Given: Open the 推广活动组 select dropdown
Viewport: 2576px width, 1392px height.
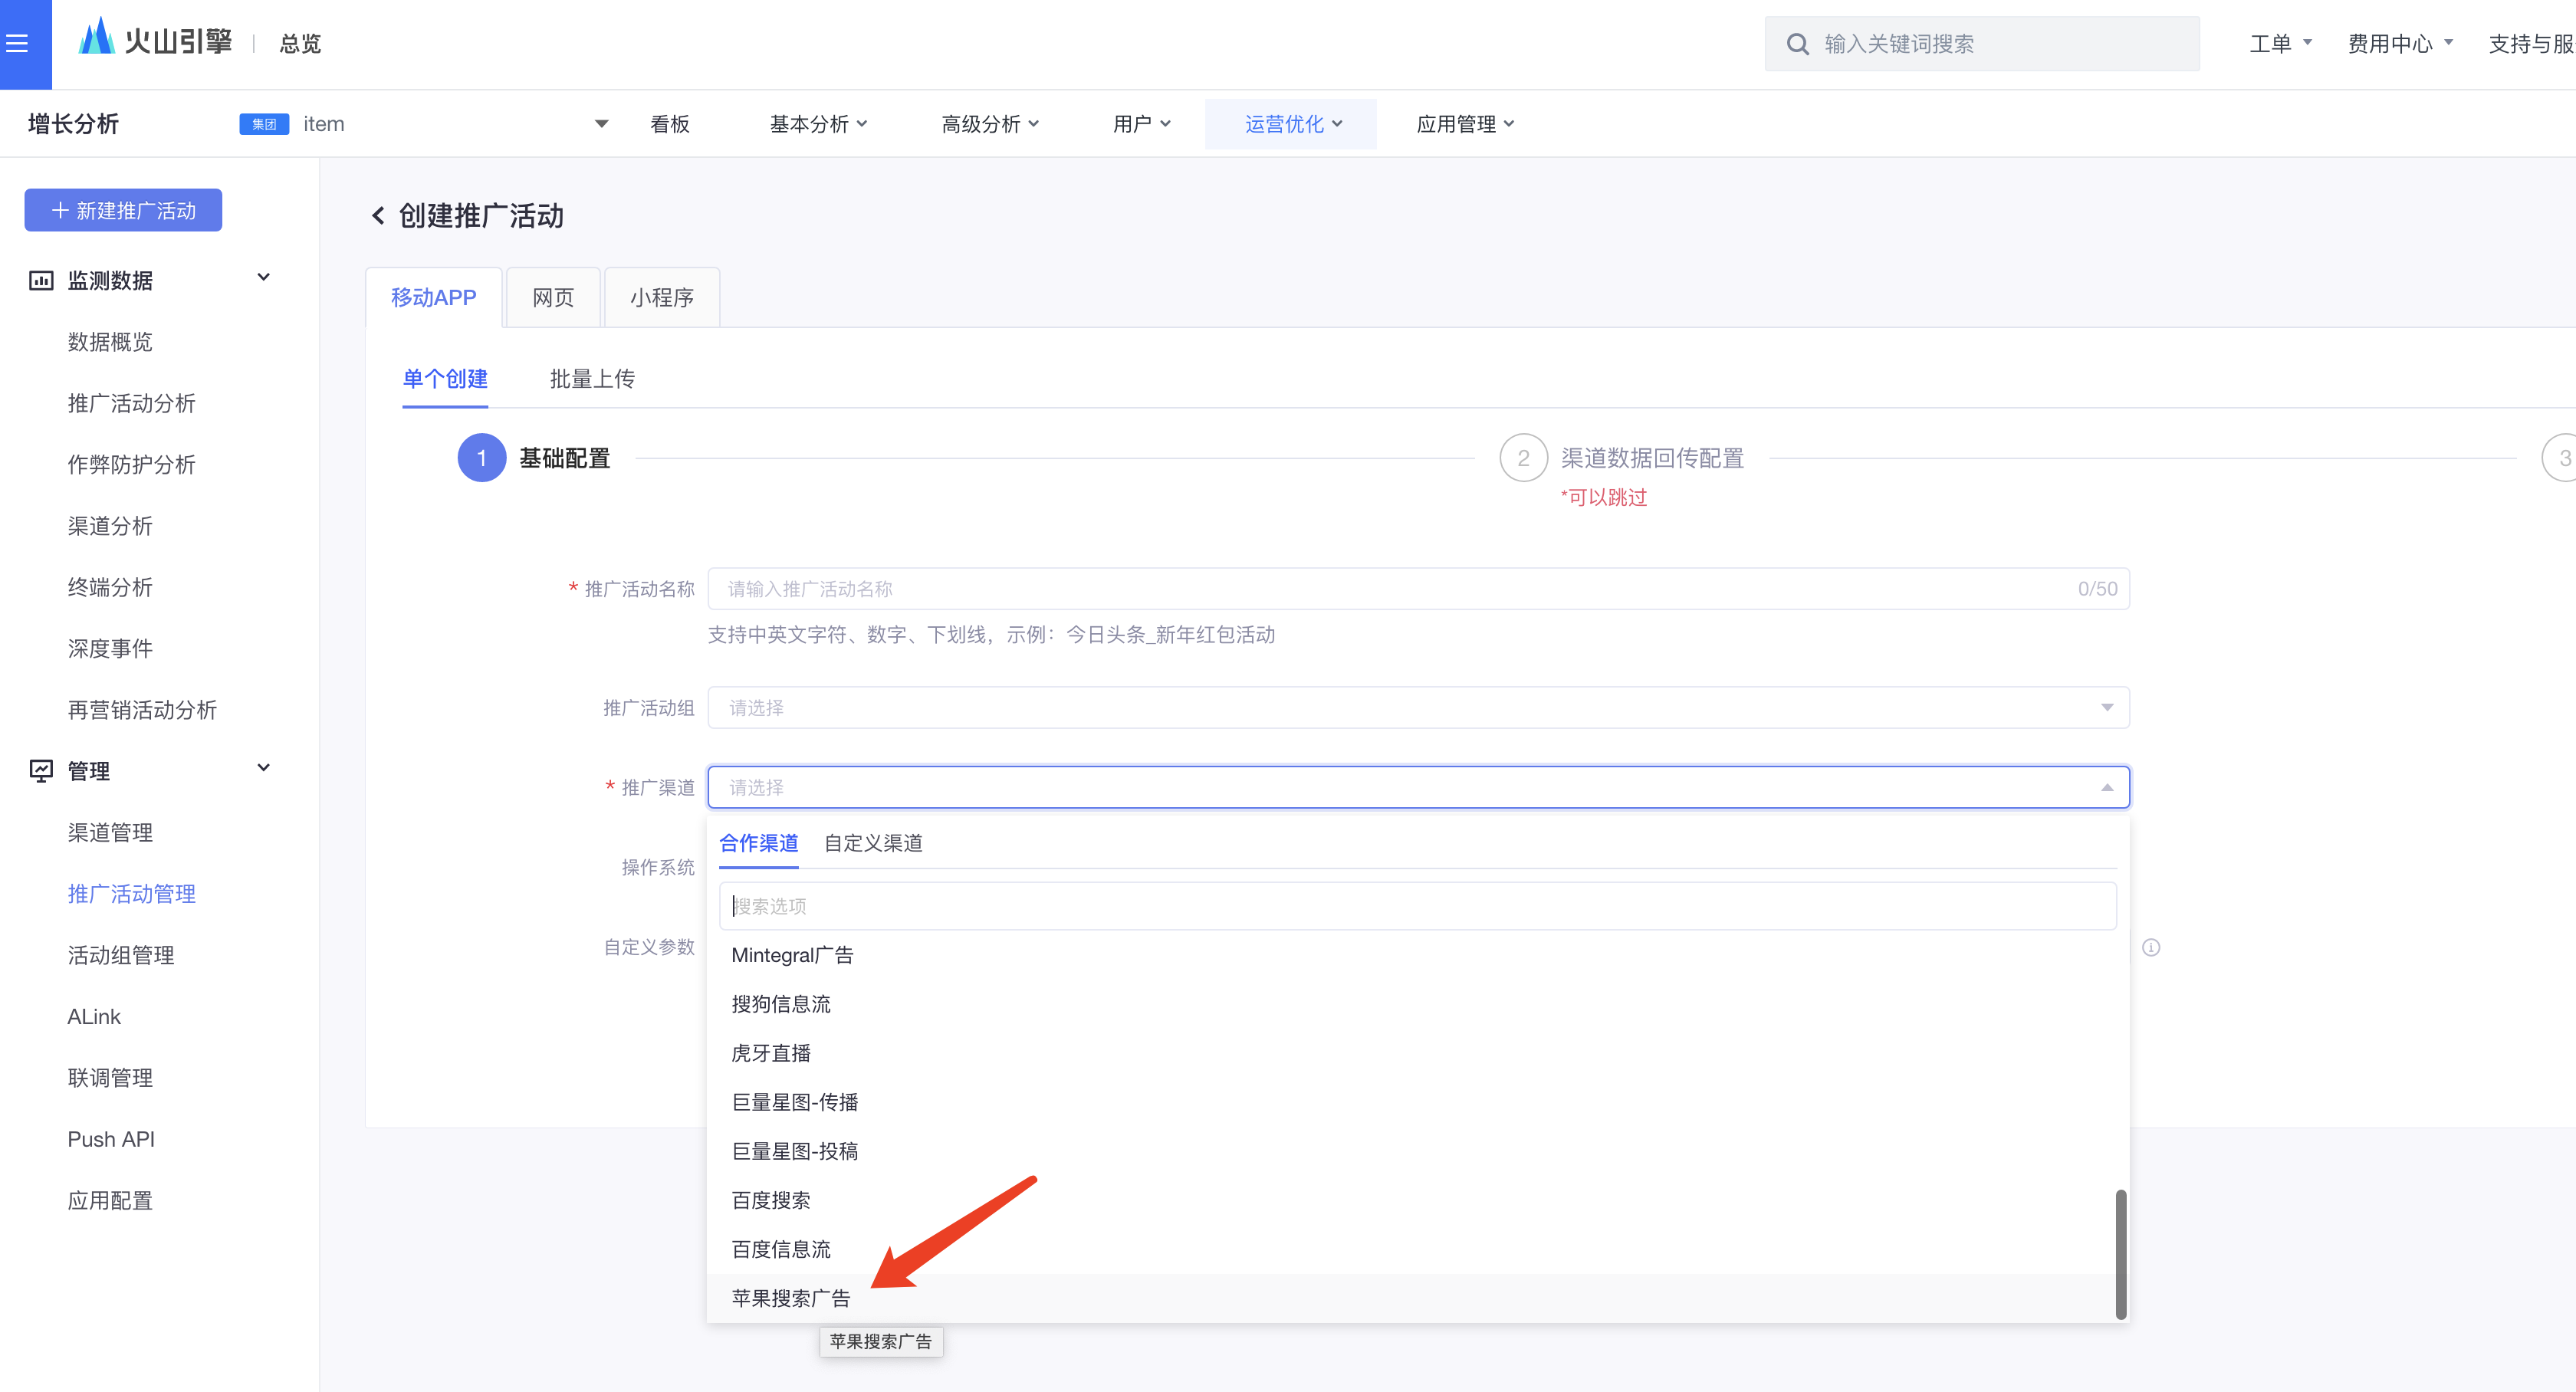Looking at the screenshot, I should [x=1418, y=708].
